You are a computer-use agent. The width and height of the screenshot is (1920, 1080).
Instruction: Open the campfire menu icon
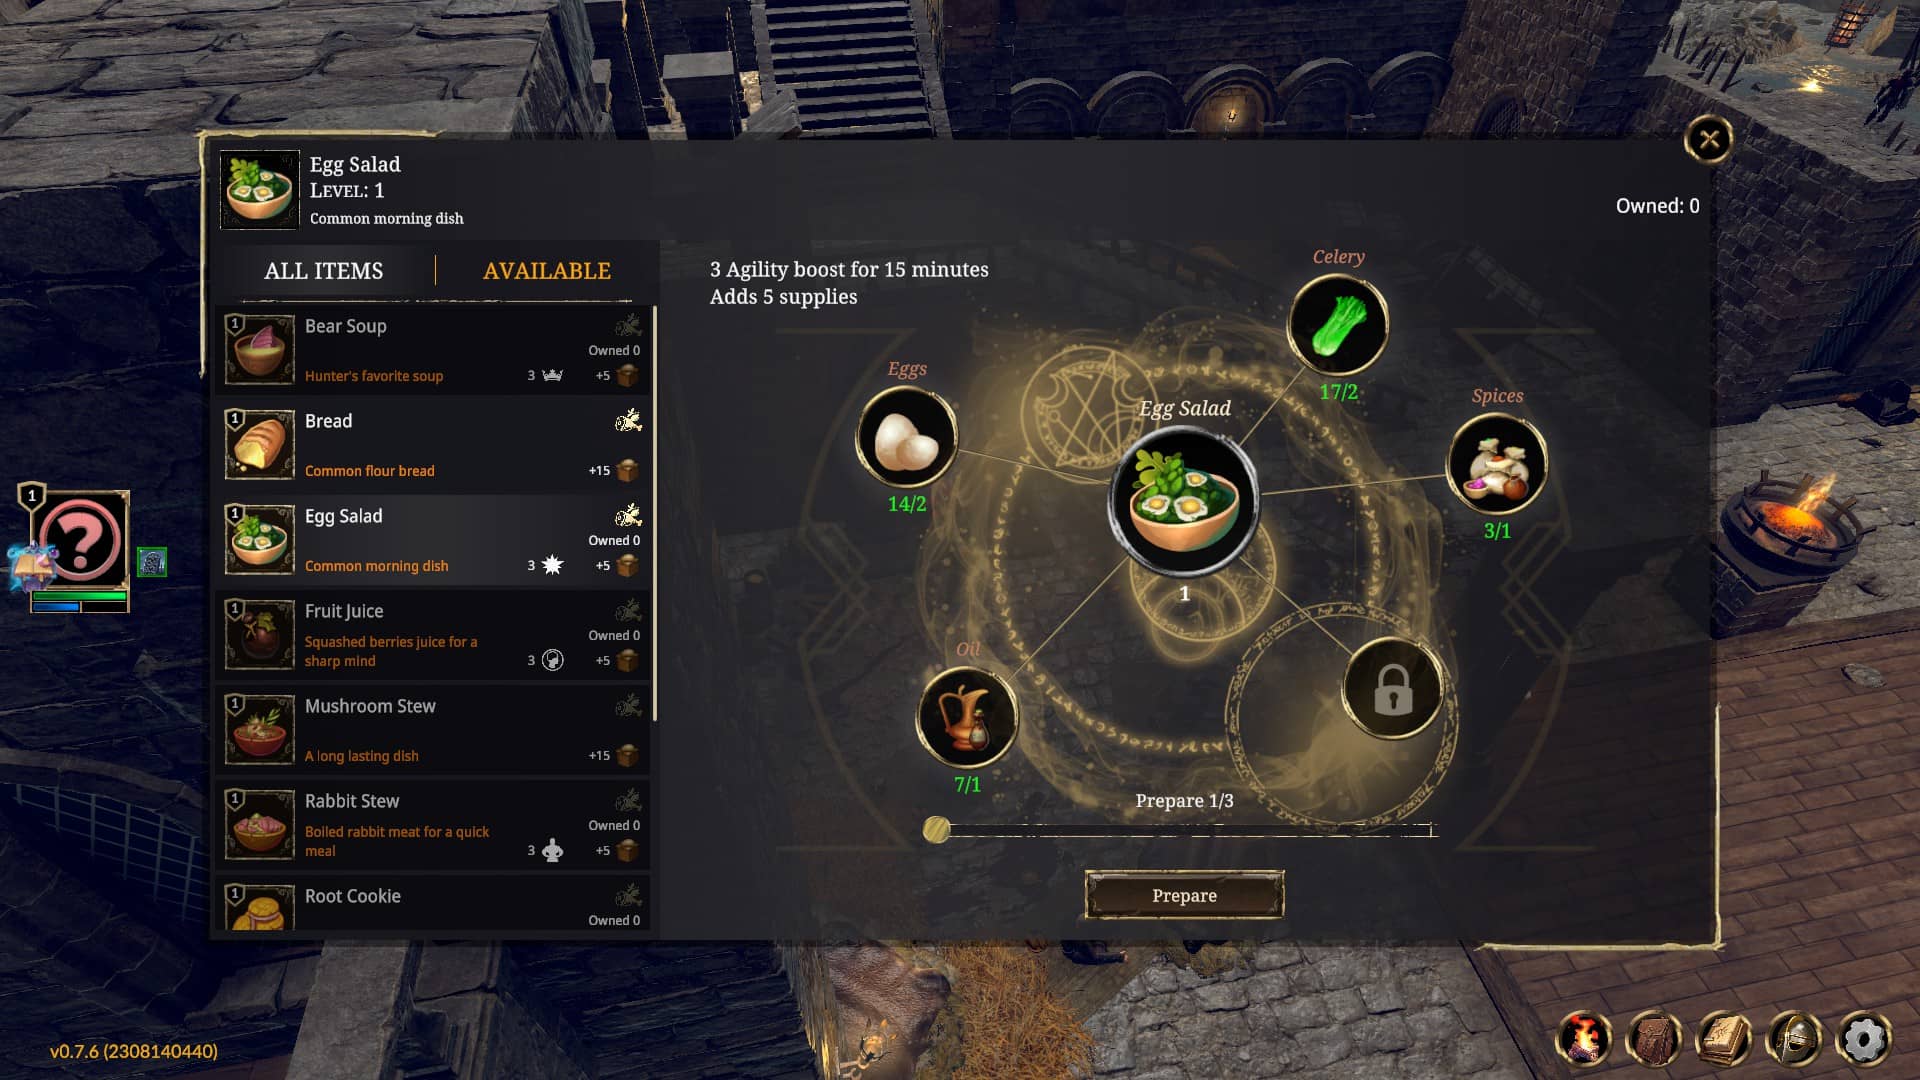point(1584,1039)
